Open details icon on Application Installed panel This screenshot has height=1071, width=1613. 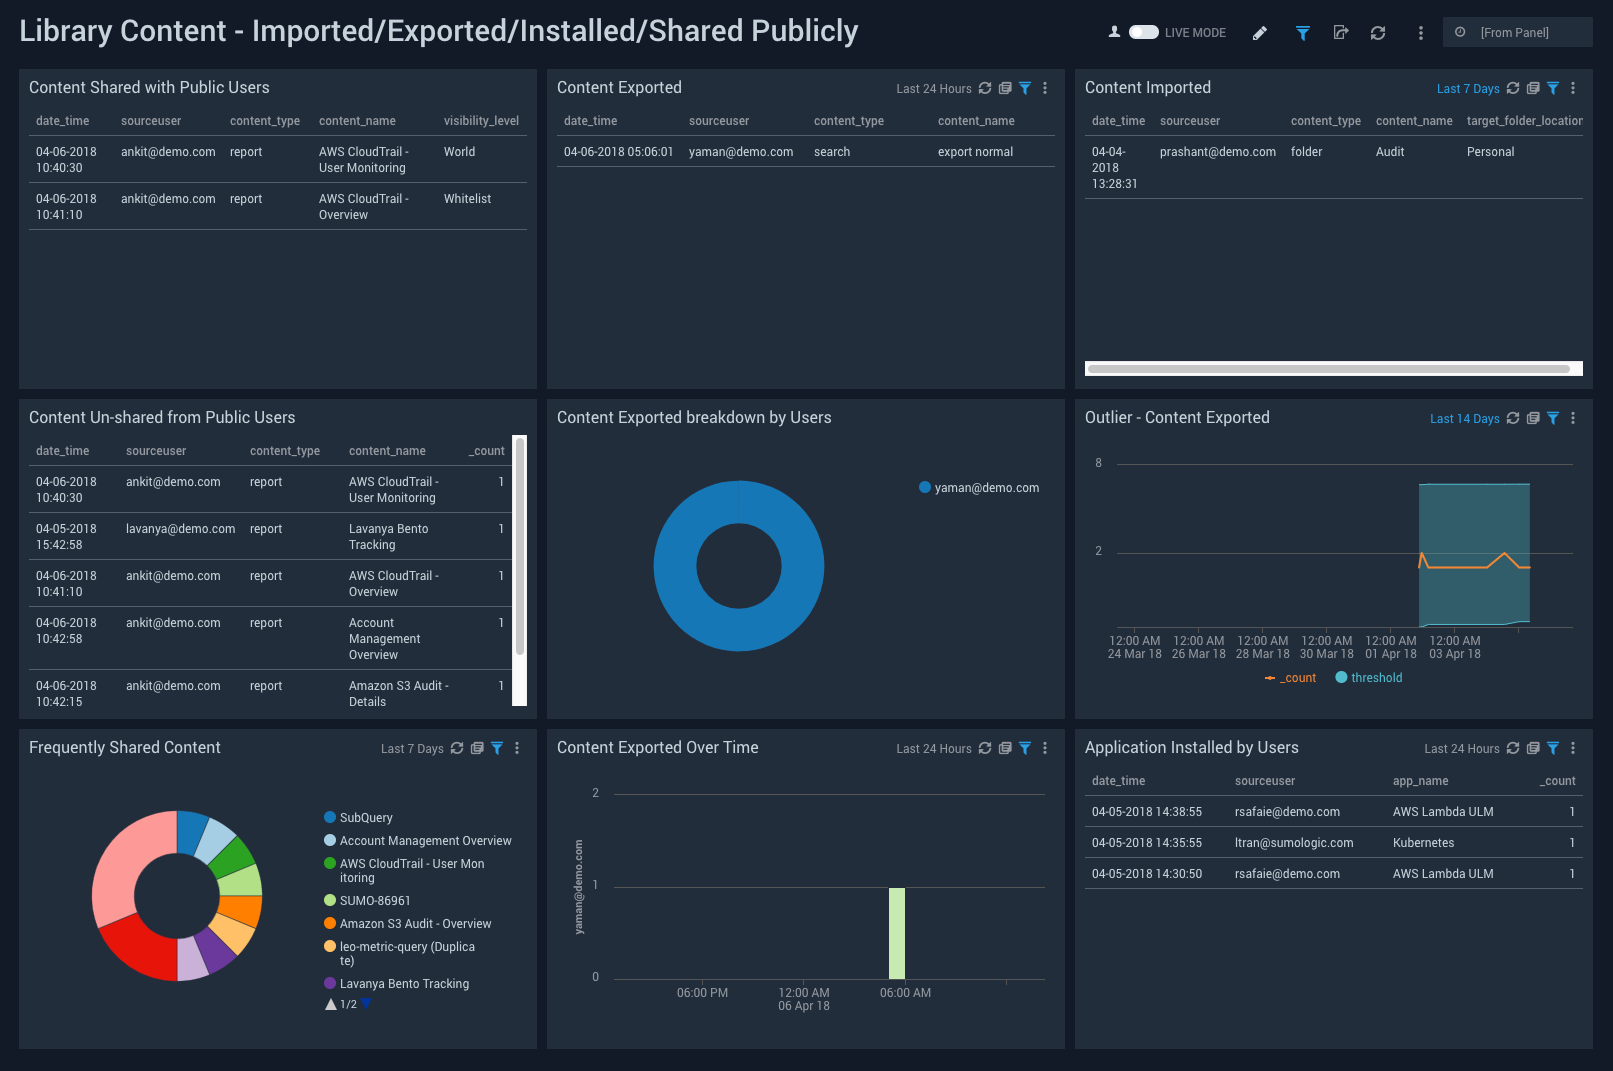1533,748
